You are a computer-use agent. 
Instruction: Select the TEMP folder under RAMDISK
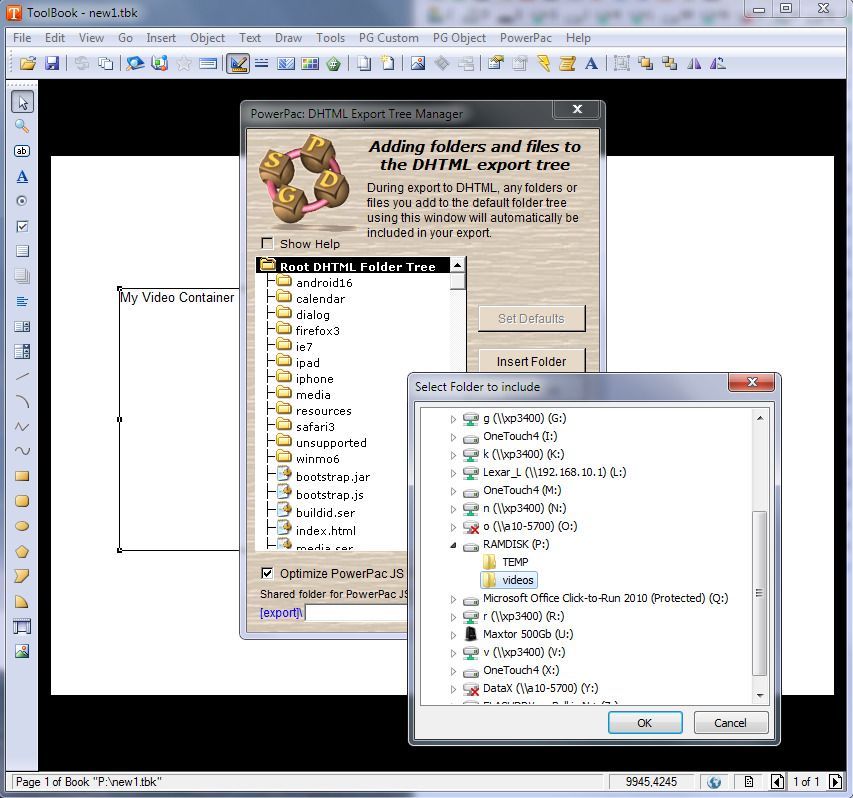pyautogui.click(x=505, y=562)
